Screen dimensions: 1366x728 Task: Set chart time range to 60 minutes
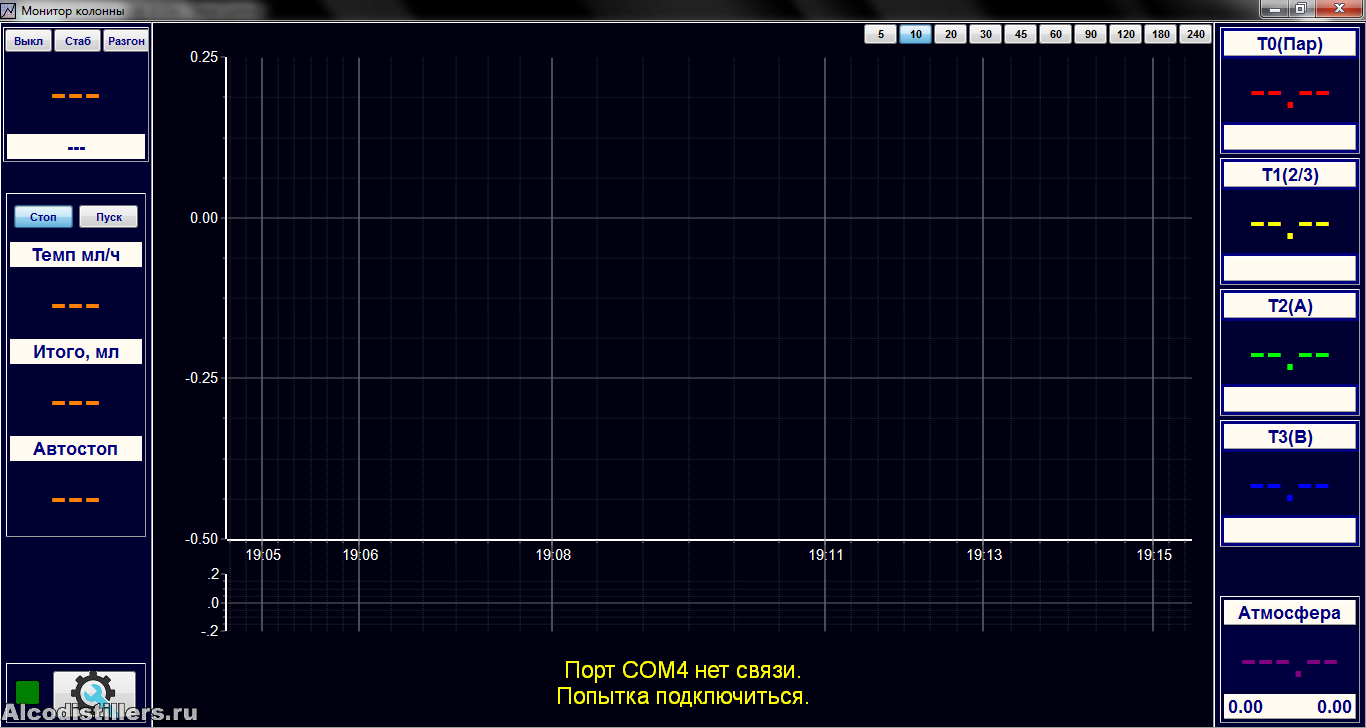pos(1055,34)
